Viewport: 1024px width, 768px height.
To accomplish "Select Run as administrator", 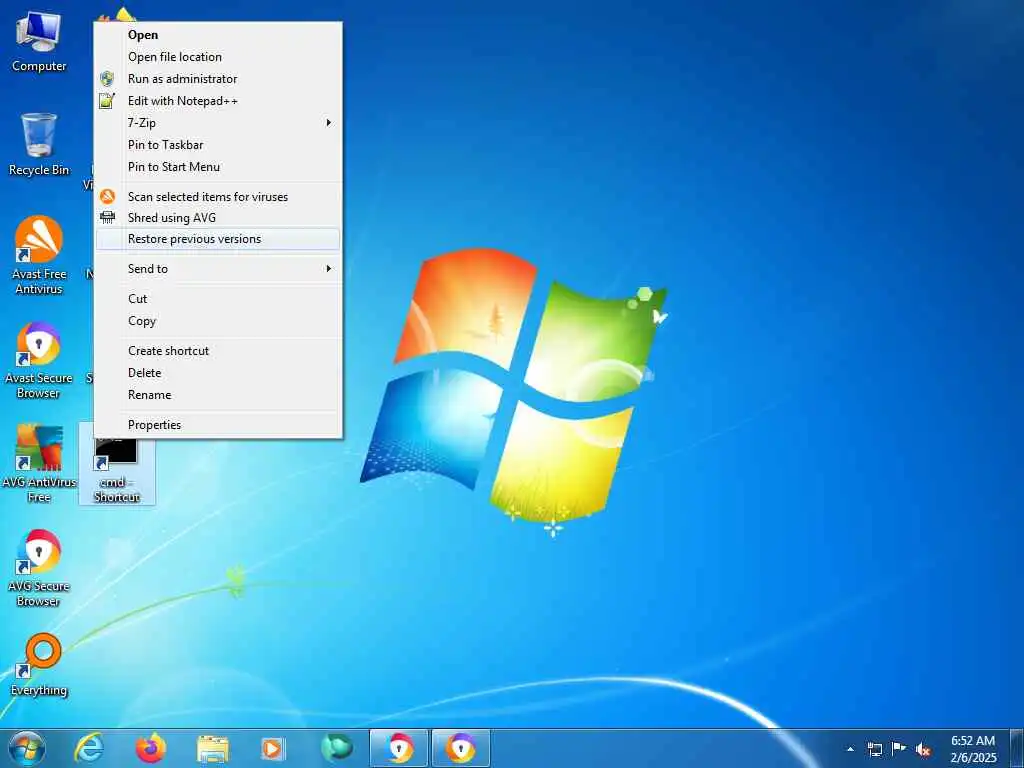I will [x=218, y=78].
